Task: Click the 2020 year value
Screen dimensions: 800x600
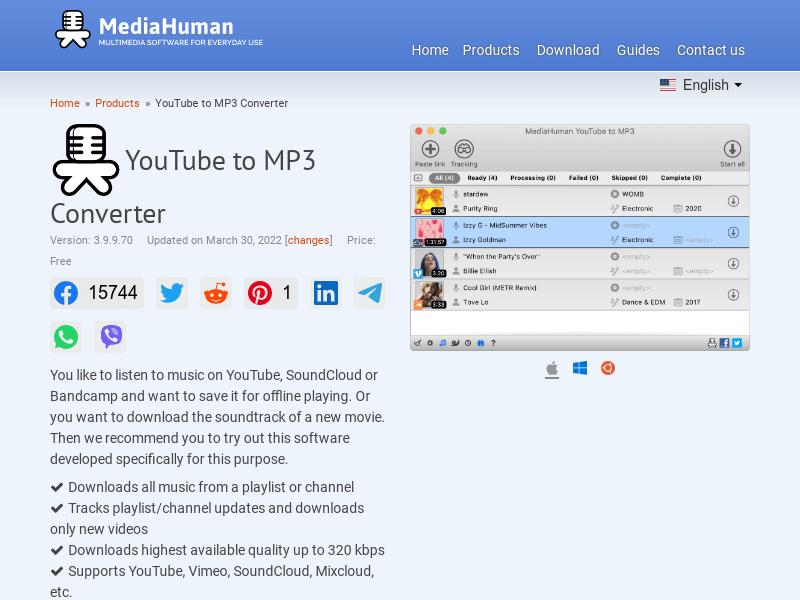Action: [x=693, y=208]
